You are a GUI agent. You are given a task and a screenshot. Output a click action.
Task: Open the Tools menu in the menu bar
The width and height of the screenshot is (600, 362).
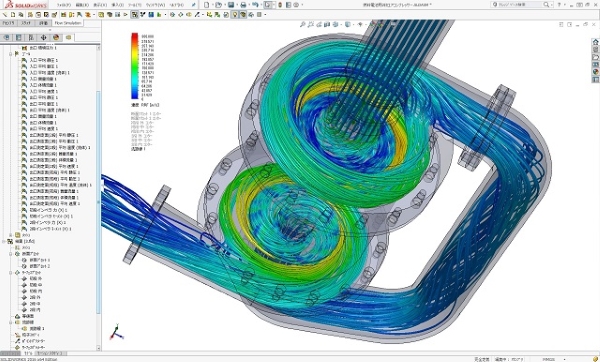(135, 5)
